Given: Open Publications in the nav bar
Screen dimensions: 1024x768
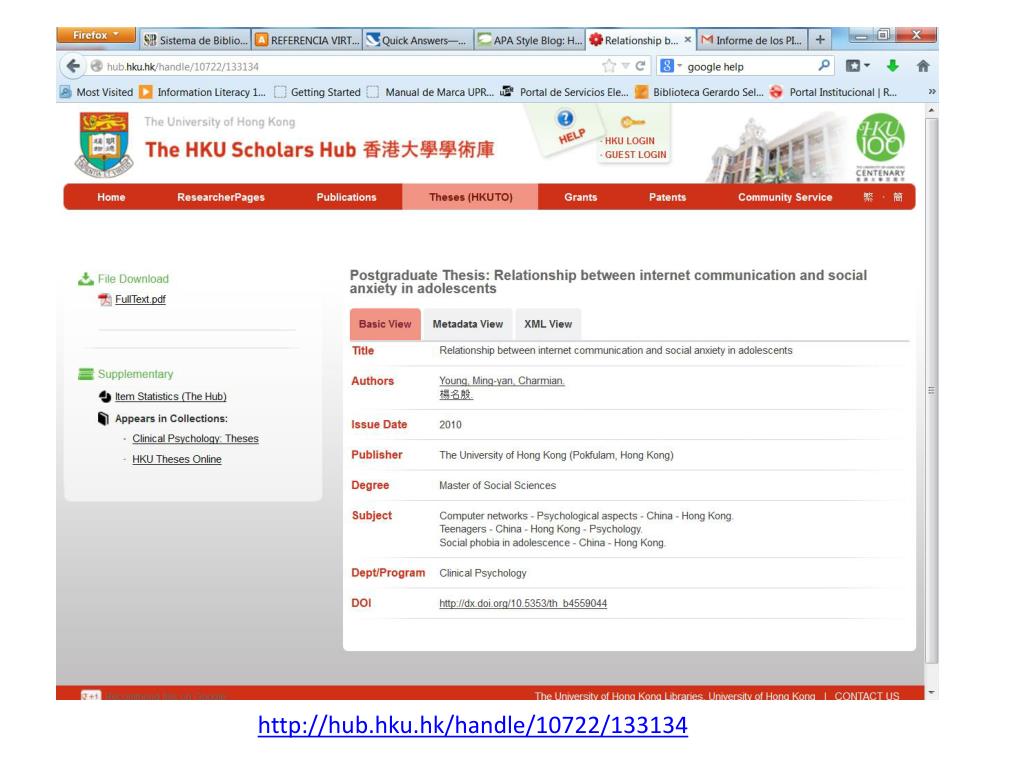Looking at the screenshot, I should point(346,197).
